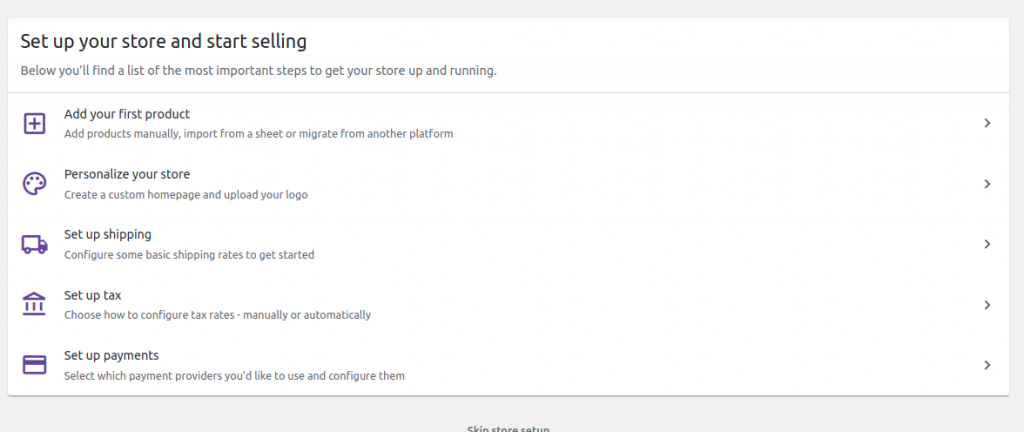Open the 'Set up tax' step title
This screenshot has width=1024, height=432.
point(93,295)
